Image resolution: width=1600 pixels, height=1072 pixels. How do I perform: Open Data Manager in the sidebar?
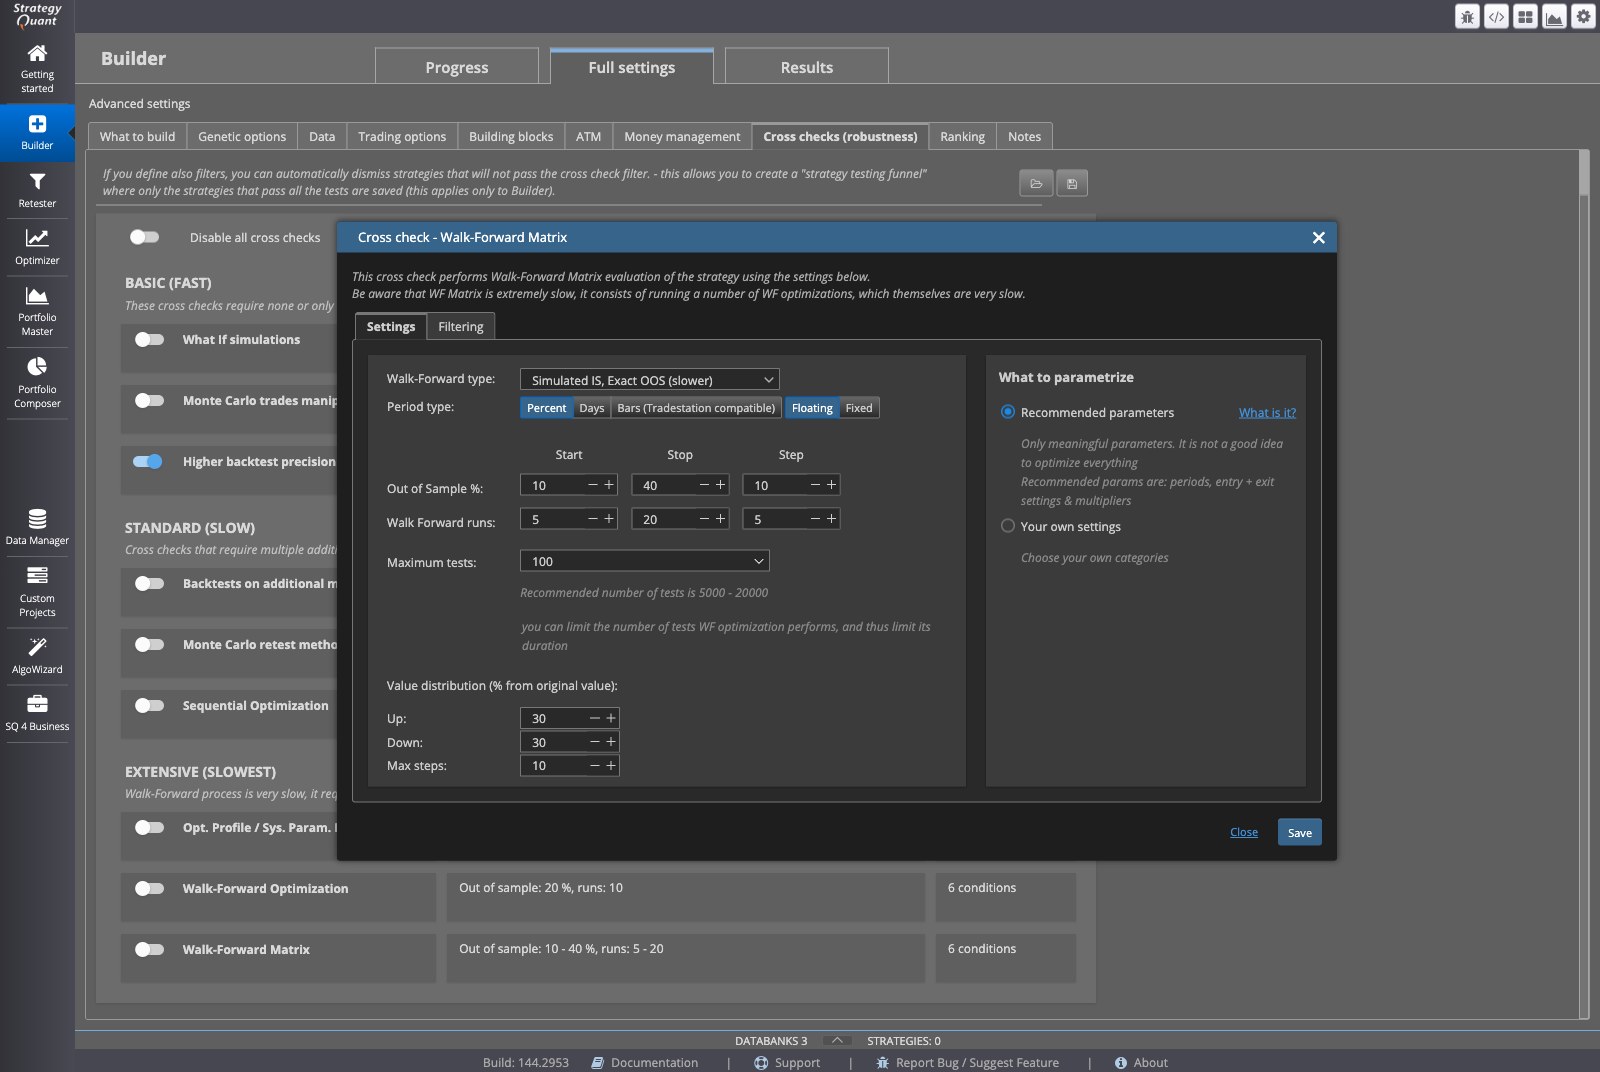pos(37,527)
